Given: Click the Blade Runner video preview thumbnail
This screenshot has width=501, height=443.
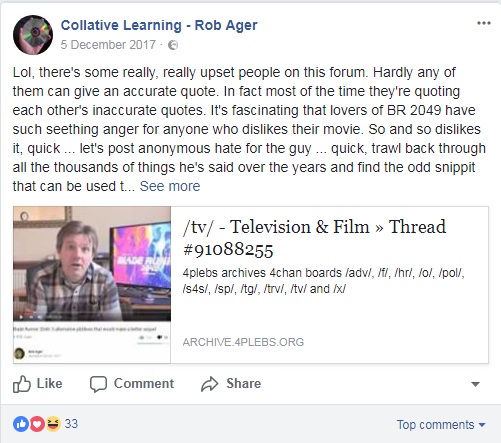Looking at the screenshot, I should coord(92,285).
